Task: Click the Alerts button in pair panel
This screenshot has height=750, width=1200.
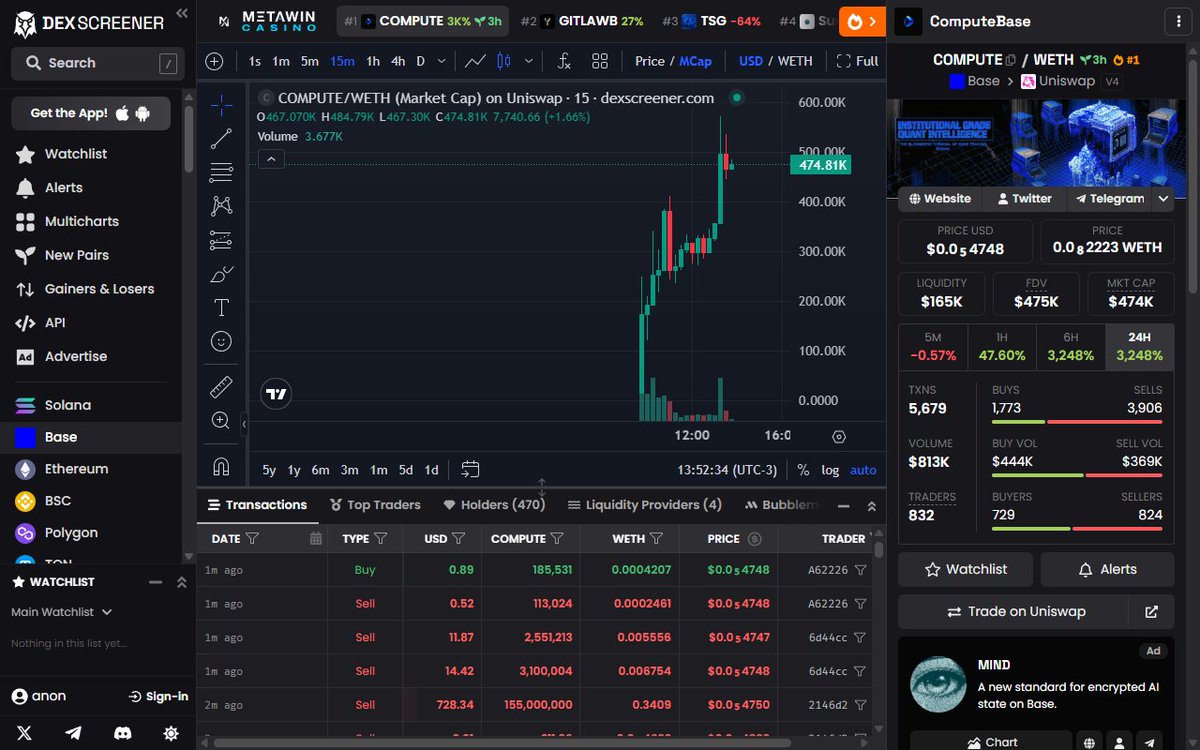Action: (1107, 569)
